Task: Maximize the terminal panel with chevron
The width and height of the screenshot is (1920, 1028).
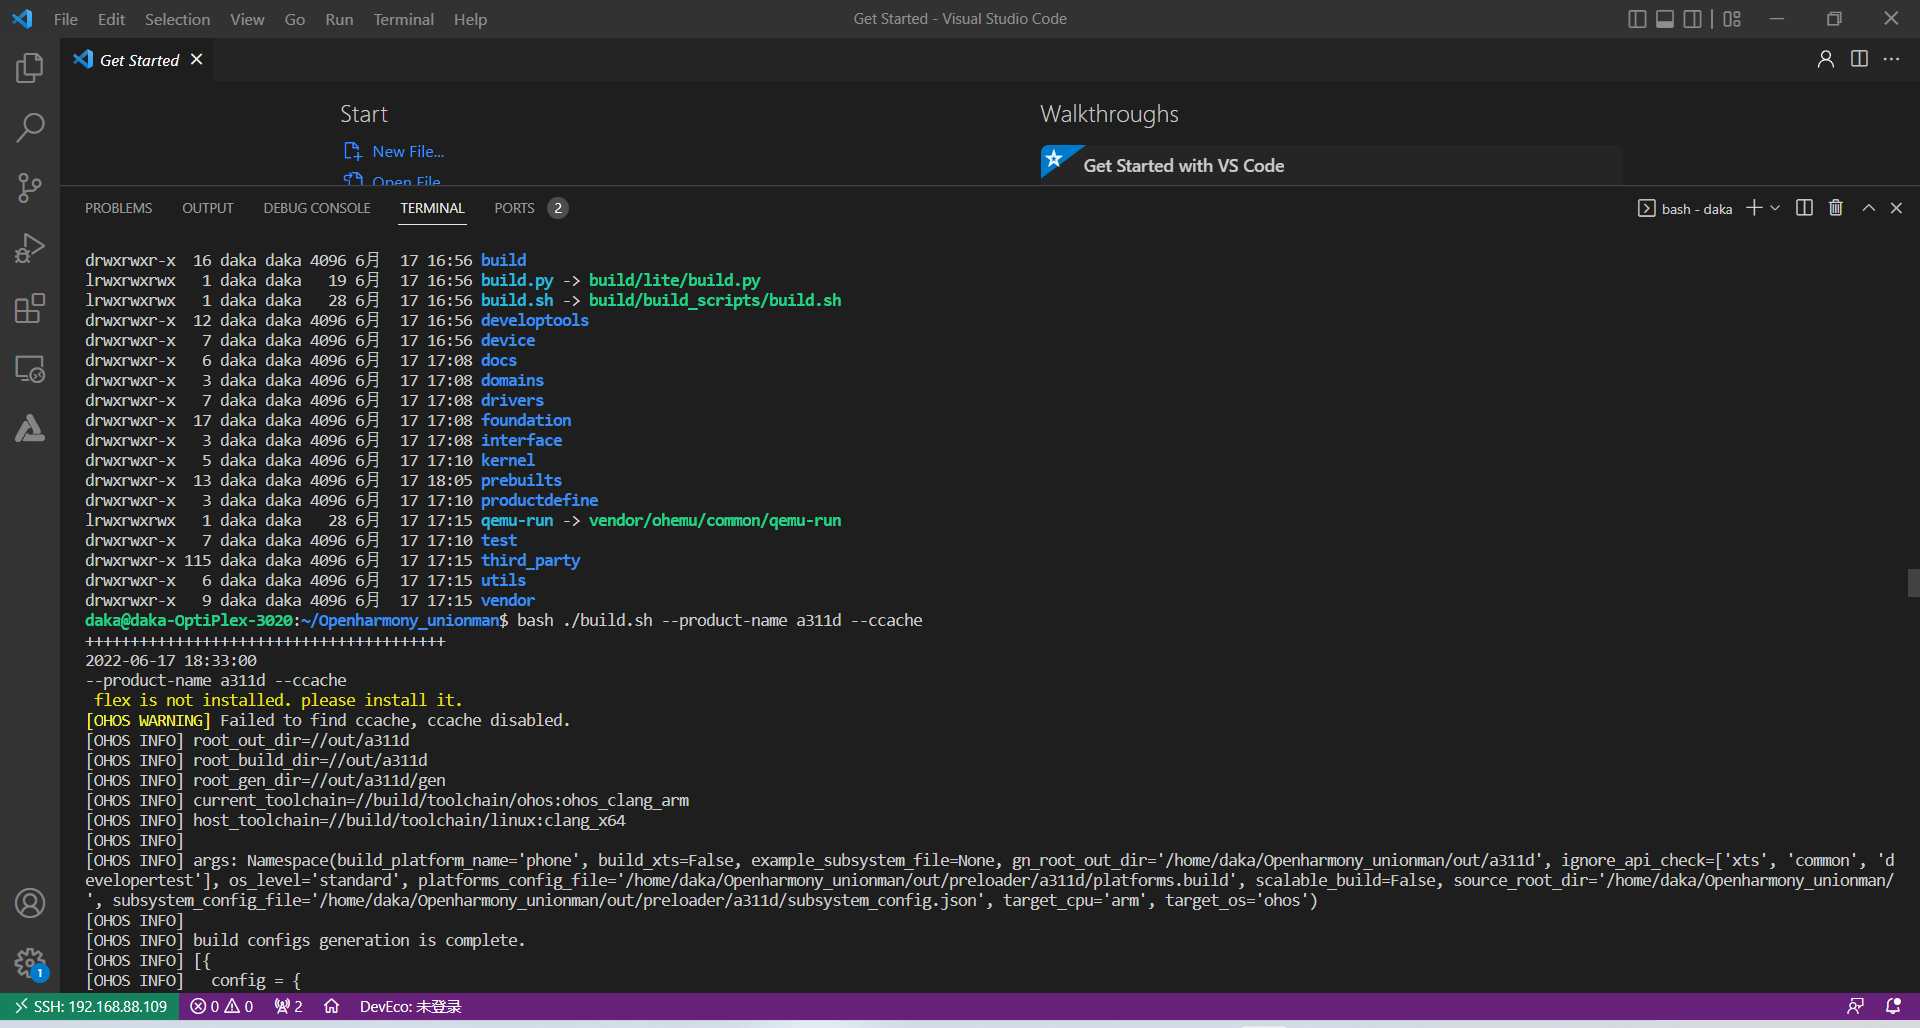Action: click(1868, 208)
